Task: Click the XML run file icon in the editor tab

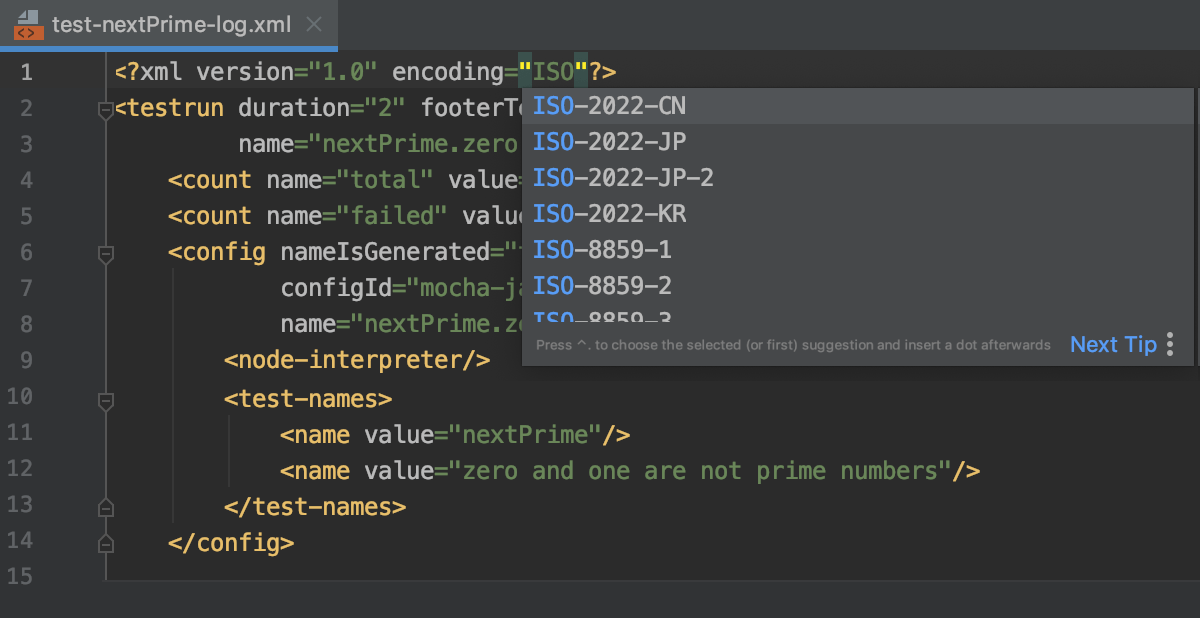Action: (x=28, y=24)
